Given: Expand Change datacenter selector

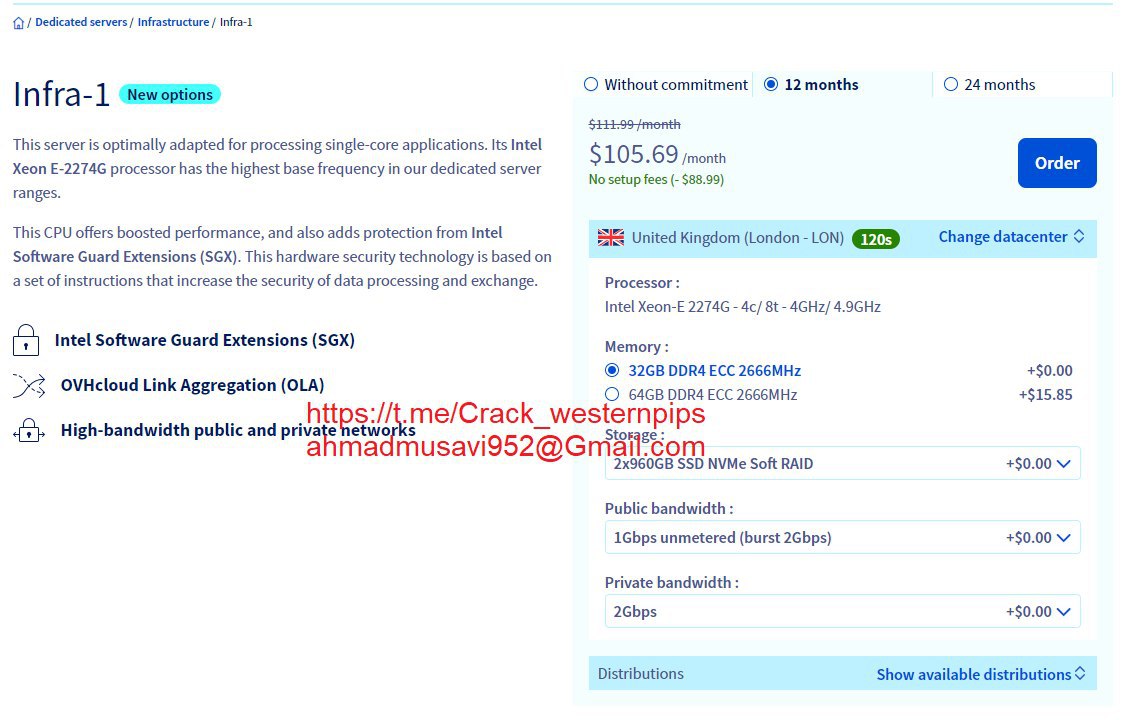Looking at the screenshot, I should pos(1011,237).
